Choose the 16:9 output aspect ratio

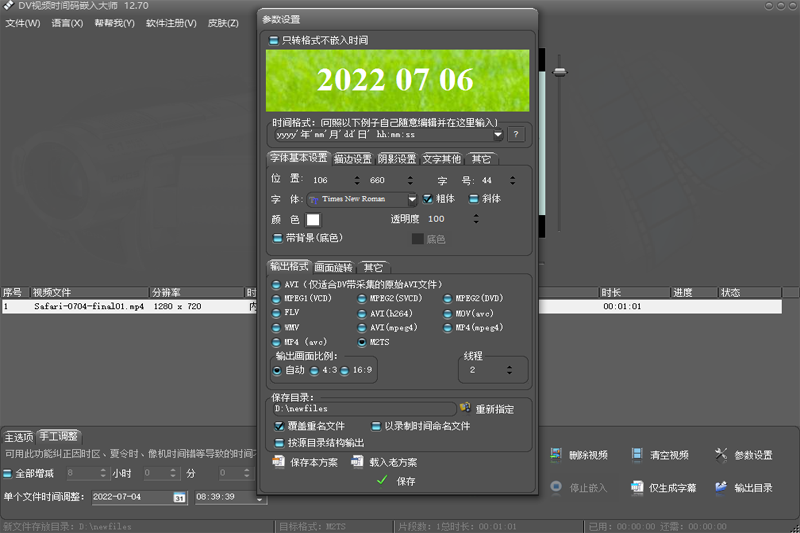tap(344, 370)
